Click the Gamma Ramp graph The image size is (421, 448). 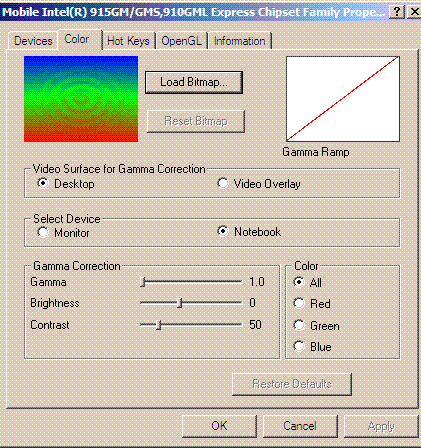coord(343,99)
